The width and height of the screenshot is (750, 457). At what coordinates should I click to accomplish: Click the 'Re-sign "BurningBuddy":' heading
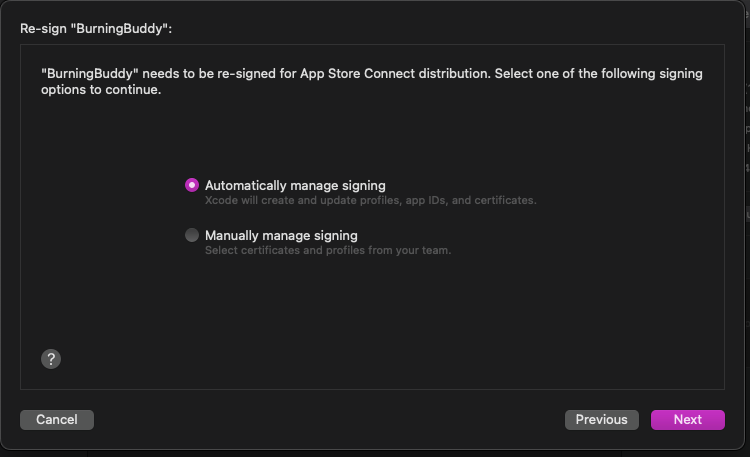[96, 29]
